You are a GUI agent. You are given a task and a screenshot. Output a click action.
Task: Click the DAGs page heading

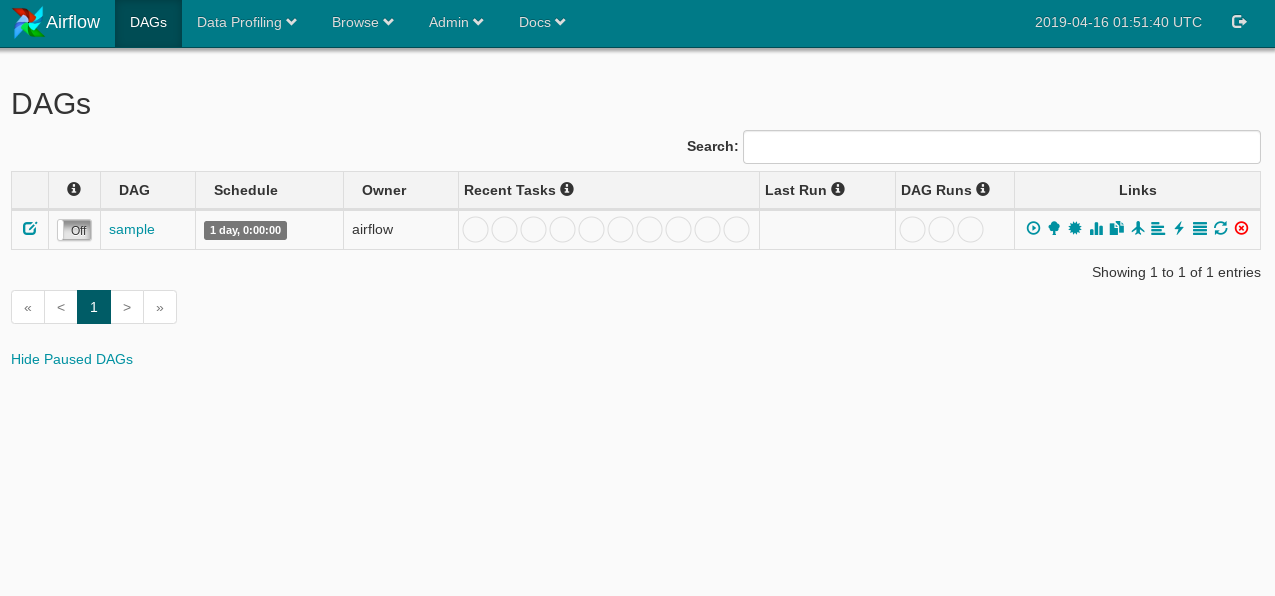point(51,104)
